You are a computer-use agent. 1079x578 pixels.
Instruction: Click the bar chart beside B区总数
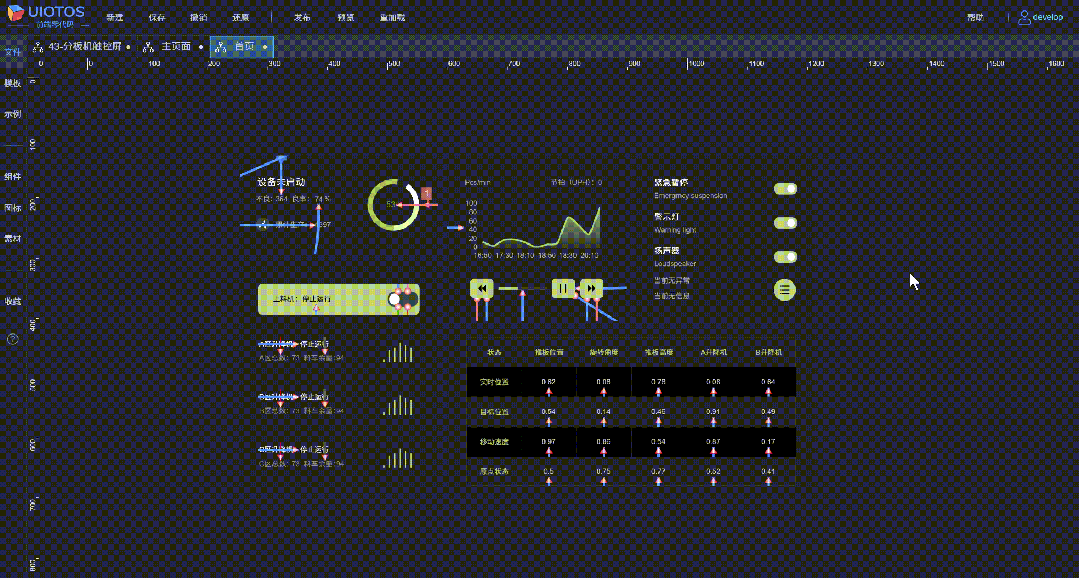click(398, 405)
